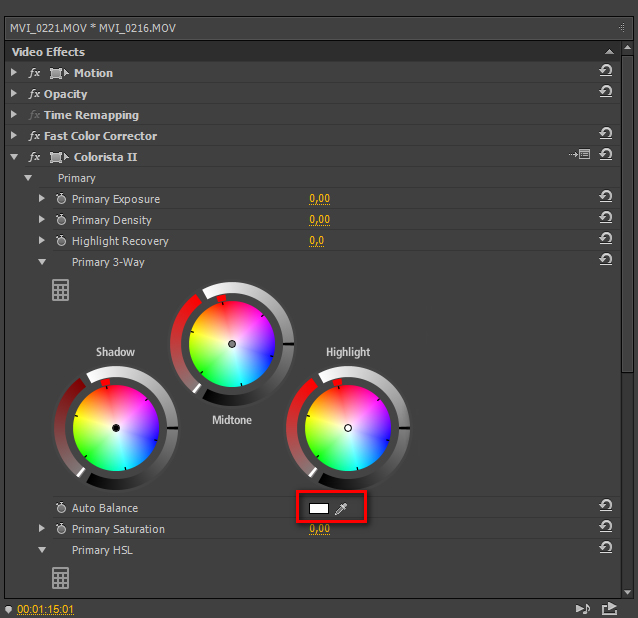The image size is (638, 618).
Task: Expand Fast Color Corrector effect
Action: (14, 135)
